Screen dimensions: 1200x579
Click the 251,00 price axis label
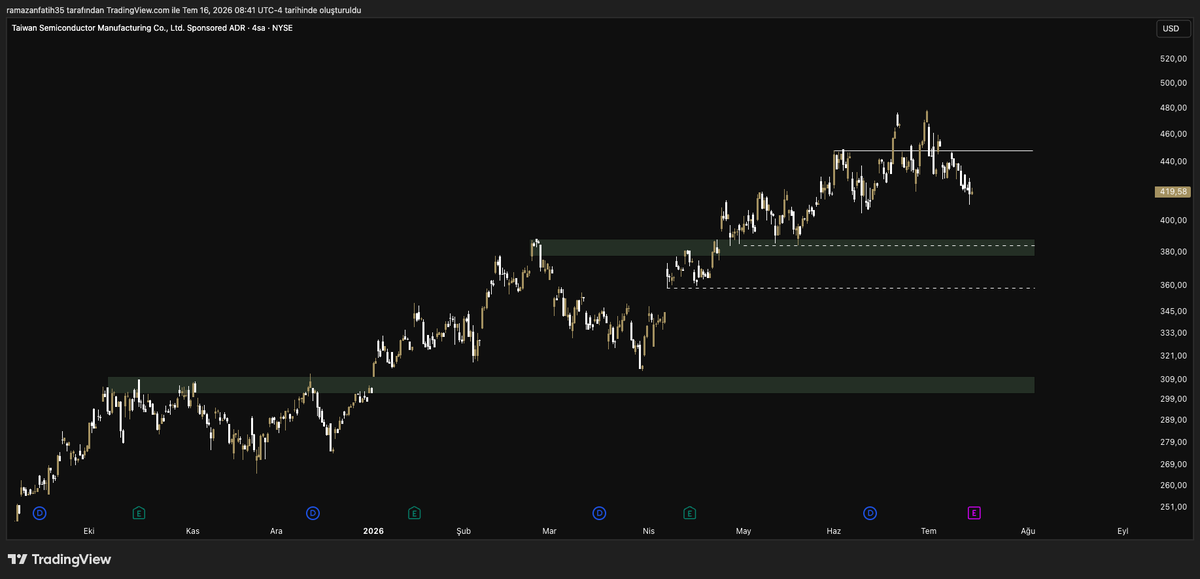(1172, 507)
